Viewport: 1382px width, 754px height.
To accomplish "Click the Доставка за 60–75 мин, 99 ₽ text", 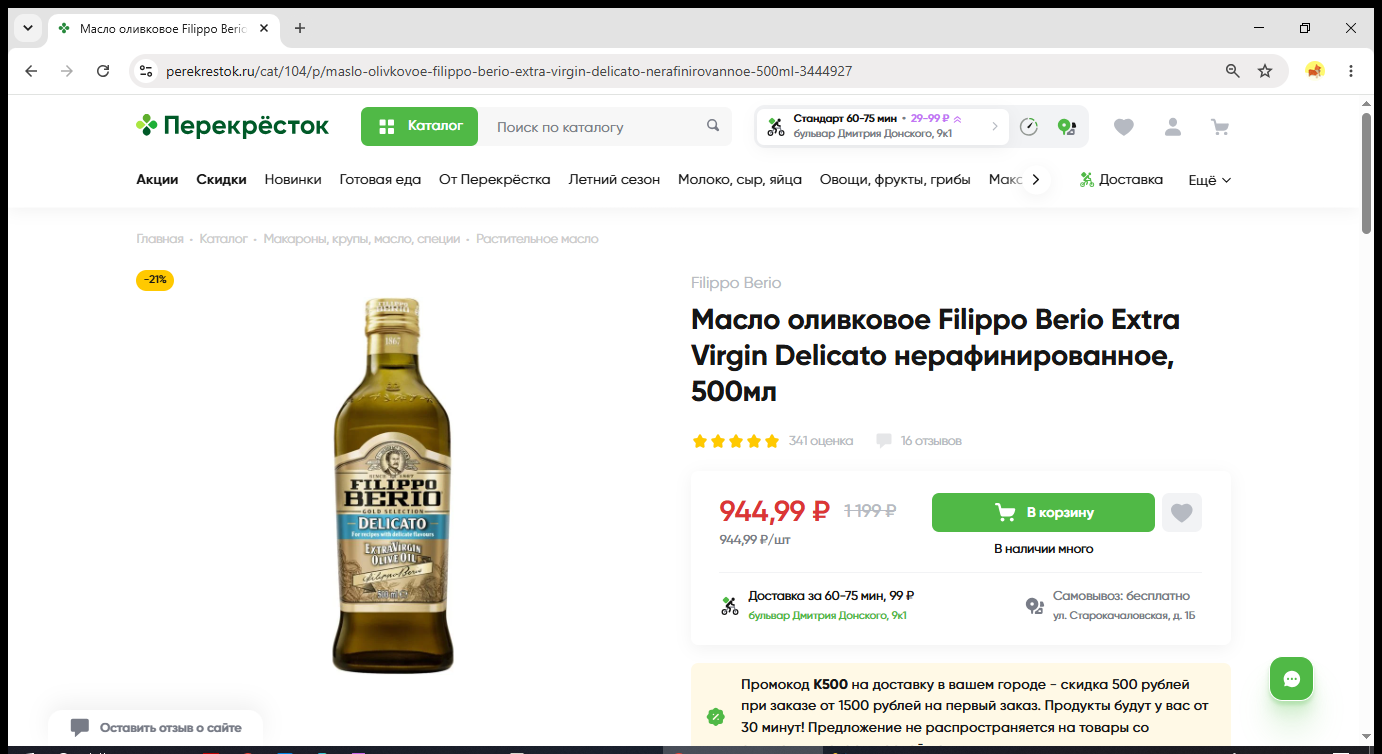I will [x=831, y=596].
